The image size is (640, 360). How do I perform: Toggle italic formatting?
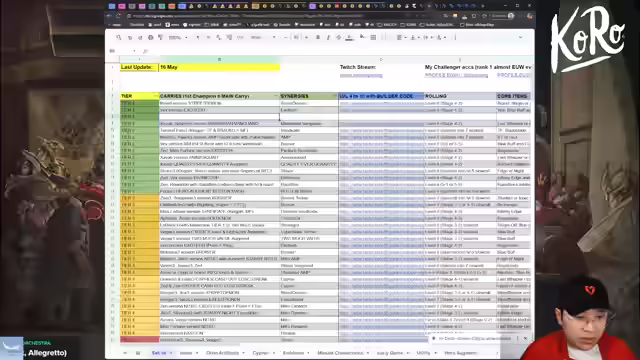tap(328, 37)
